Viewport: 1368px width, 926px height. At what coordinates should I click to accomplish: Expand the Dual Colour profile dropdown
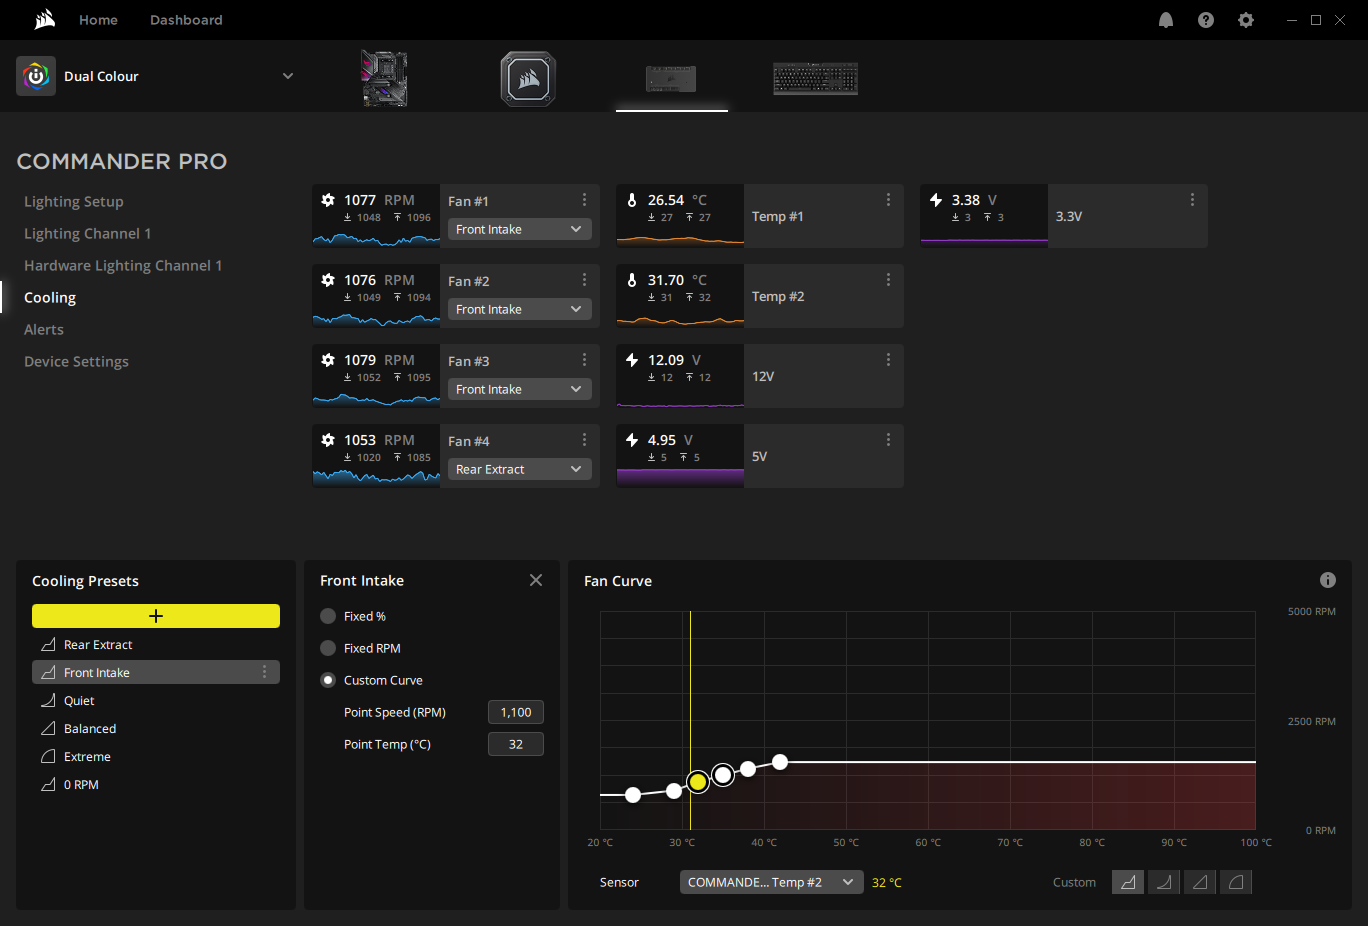click(288, 76)
